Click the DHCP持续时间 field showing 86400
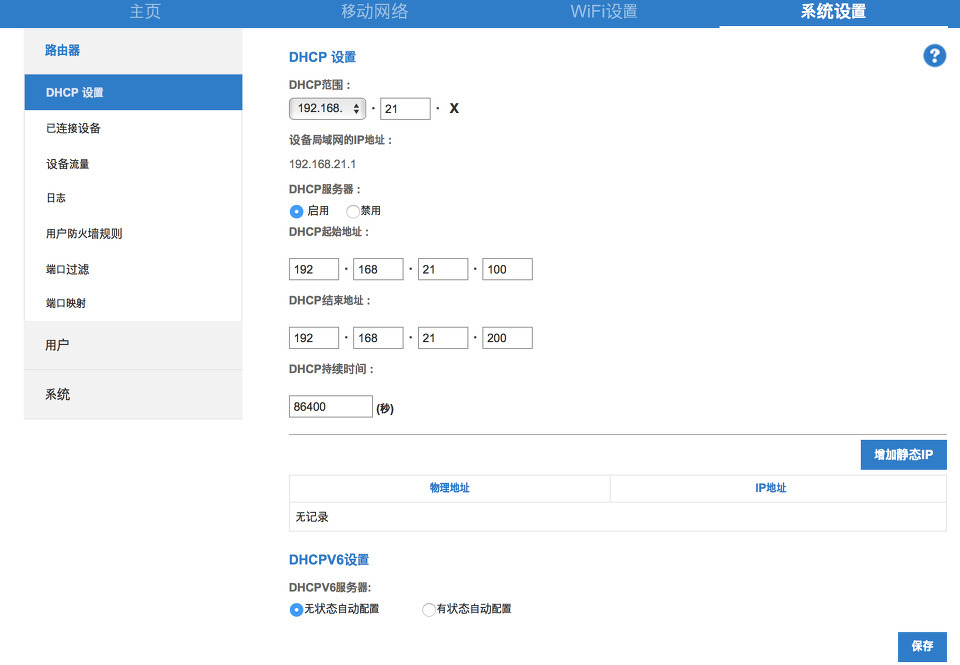The width and height of the screenshot is (960, 665). pos(330,407)
